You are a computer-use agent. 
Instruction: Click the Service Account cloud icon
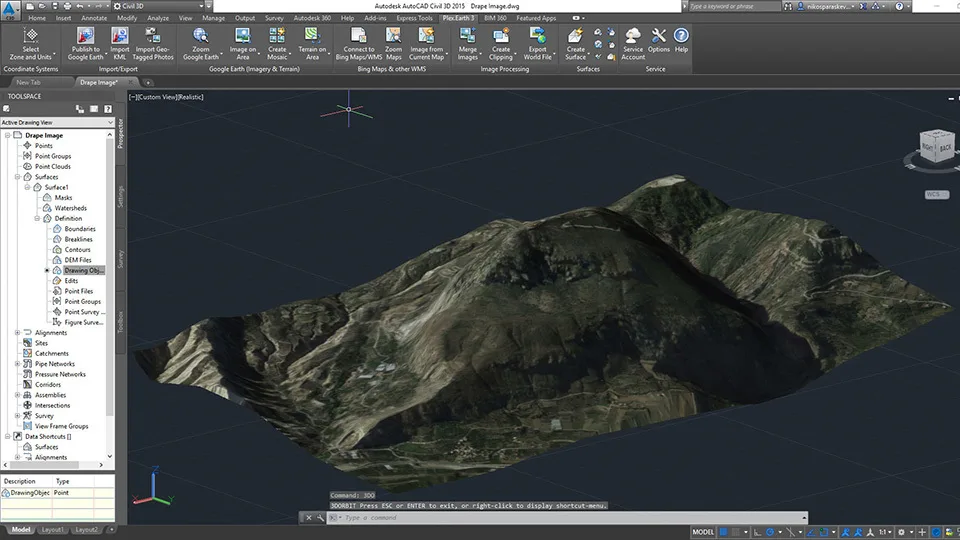[633, 36]
